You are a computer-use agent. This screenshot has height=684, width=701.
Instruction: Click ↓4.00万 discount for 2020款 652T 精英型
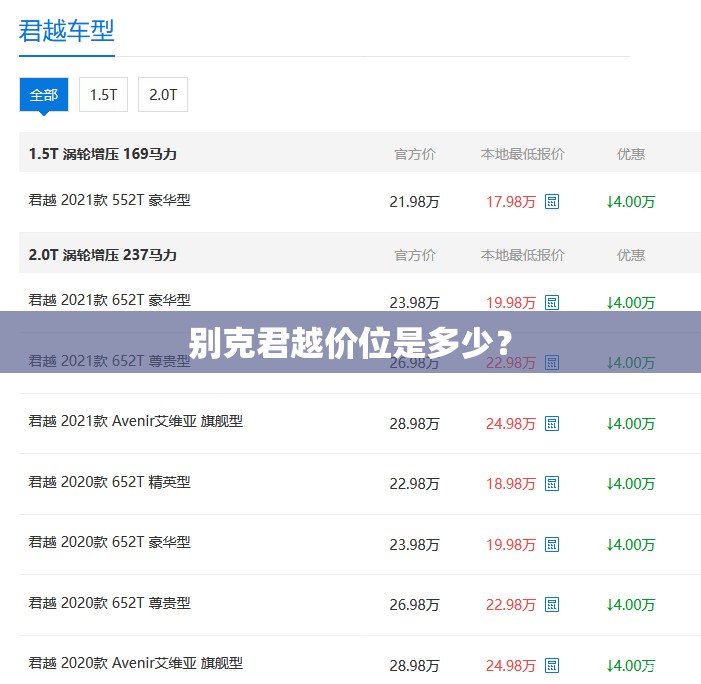pyautogui.click(x=631, y=484)
